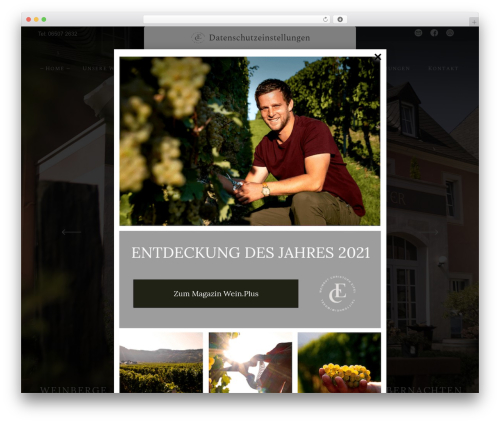Open the vineyard landscape thumbnail
Screen dimensions: 500x423
(161, 362)
